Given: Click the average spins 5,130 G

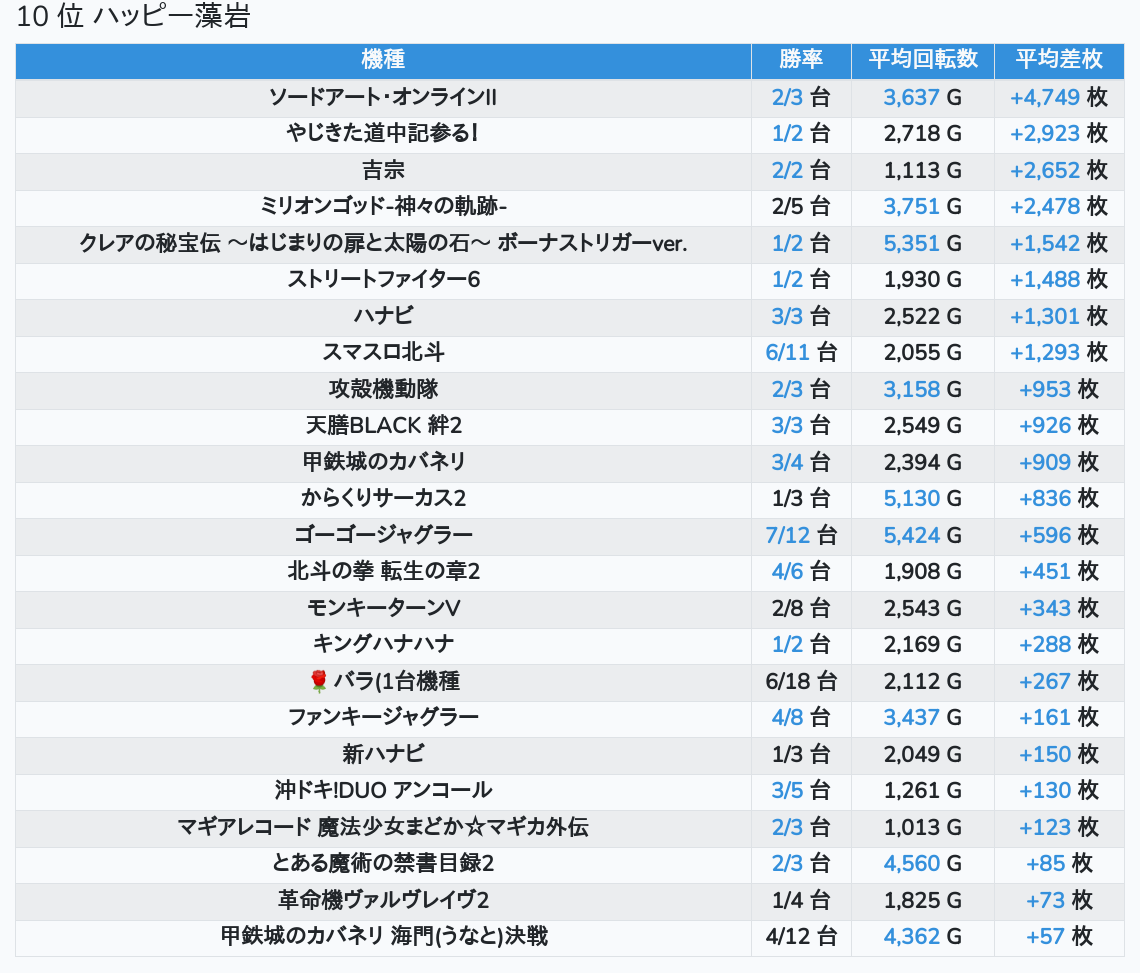Looking at the screenshot, I should click(x=923, y=498).
